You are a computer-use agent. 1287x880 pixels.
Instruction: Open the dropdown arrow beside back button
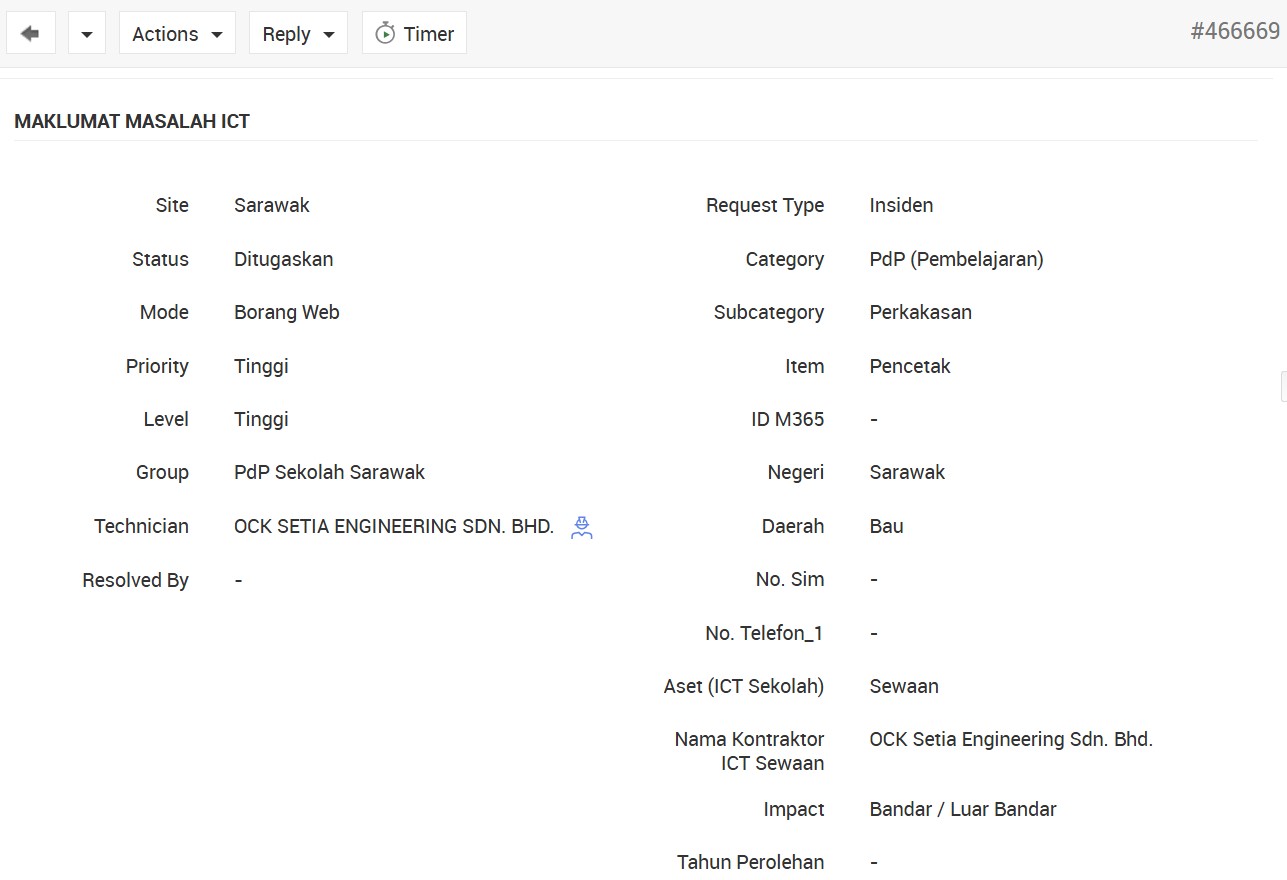point(87,34)
